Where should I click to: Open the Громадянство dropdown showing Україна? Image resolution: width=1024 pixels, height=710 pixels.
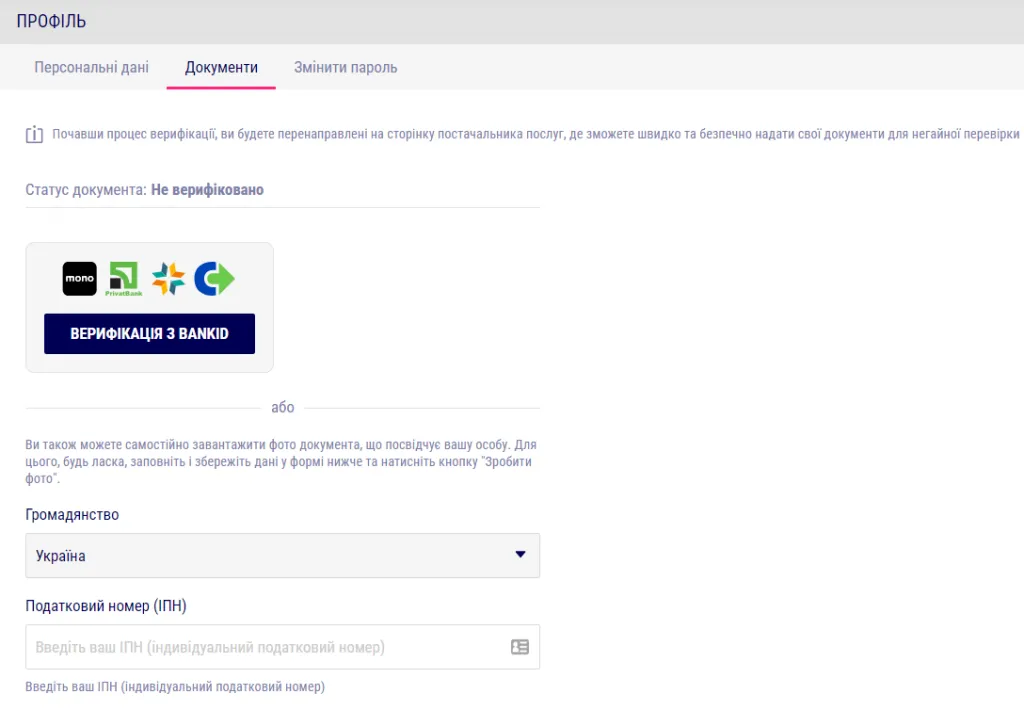click(x=283, y=555)
